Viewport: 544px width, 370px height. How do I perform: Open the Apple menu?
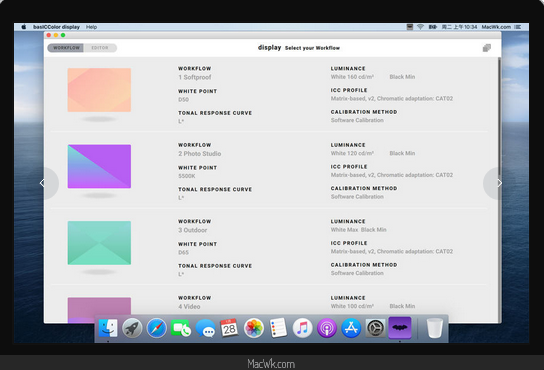click(24, 27)
